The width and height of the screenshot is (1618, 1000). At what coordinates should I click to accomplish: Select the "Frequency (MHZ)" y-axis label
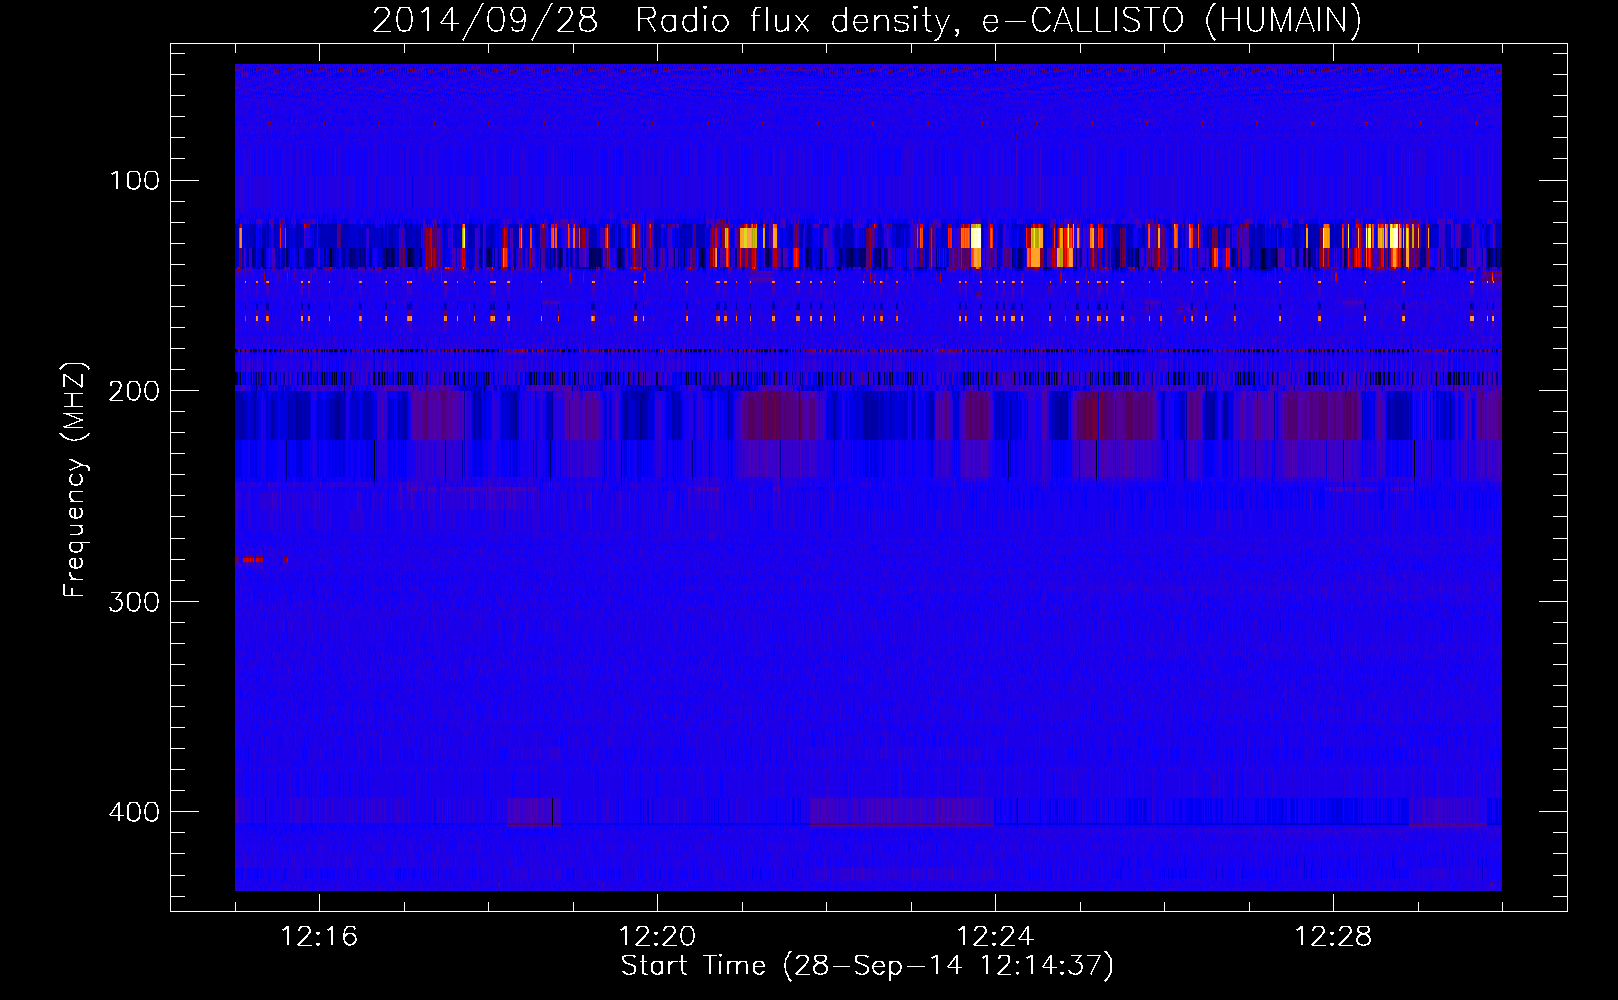click(75, 479)
